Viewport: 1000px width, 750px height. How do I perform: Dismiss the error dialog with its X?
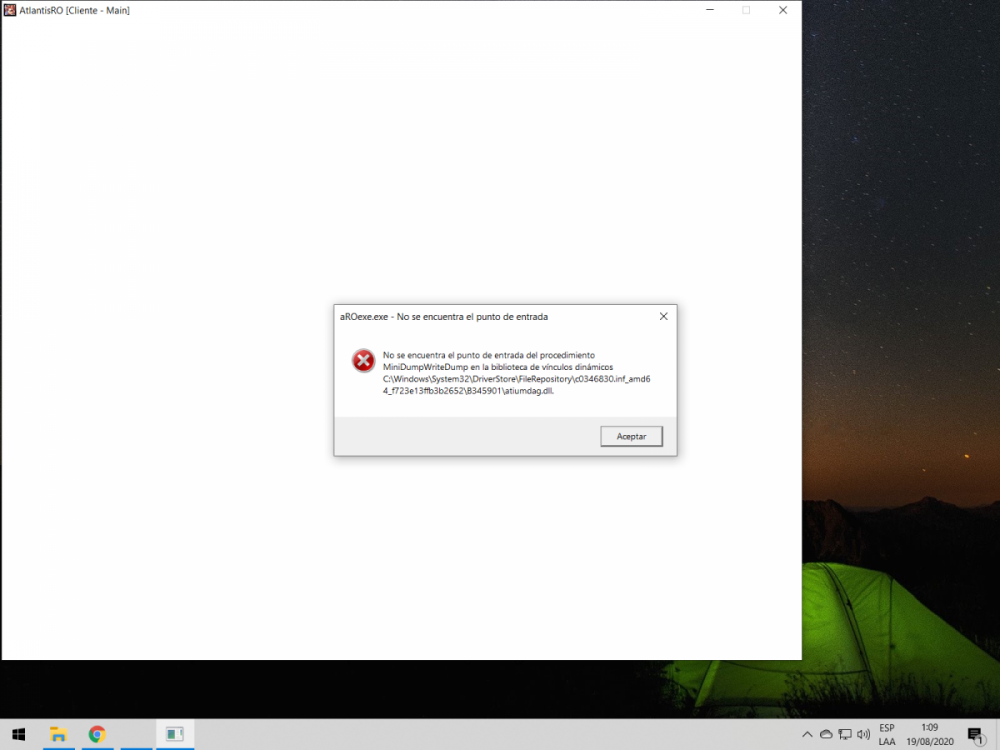(x=663, y=316)
